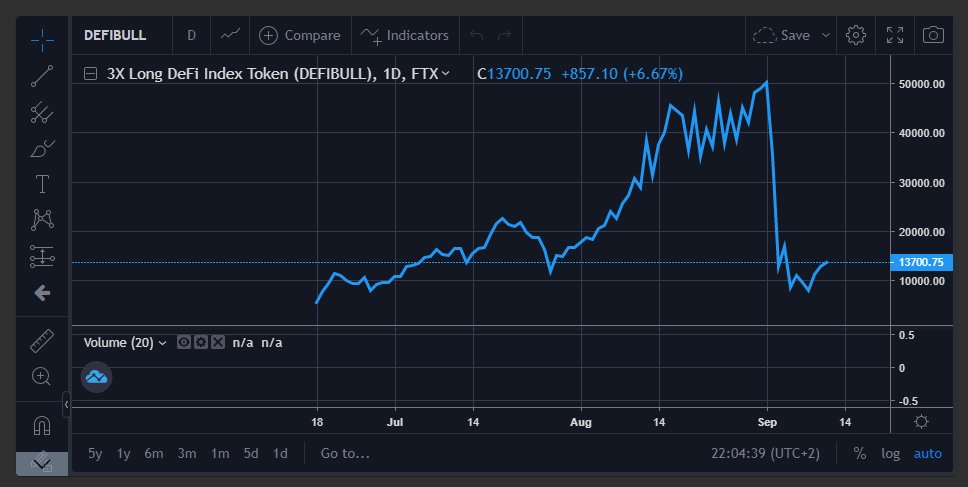The height and width of the screenshot is (487, 968).
Task: Click the back arrow icon in the sidebar
Action: coord(42,293)
